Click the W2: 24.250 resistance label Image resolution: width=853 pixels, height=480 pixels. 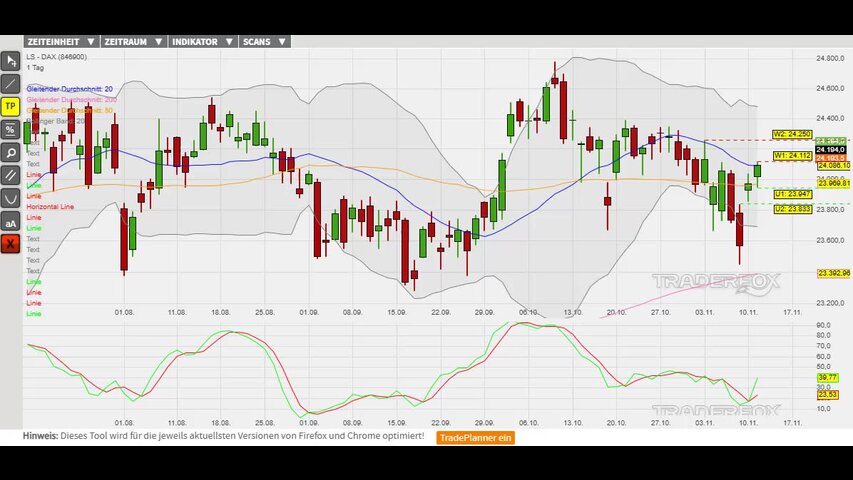click(792, 134)
